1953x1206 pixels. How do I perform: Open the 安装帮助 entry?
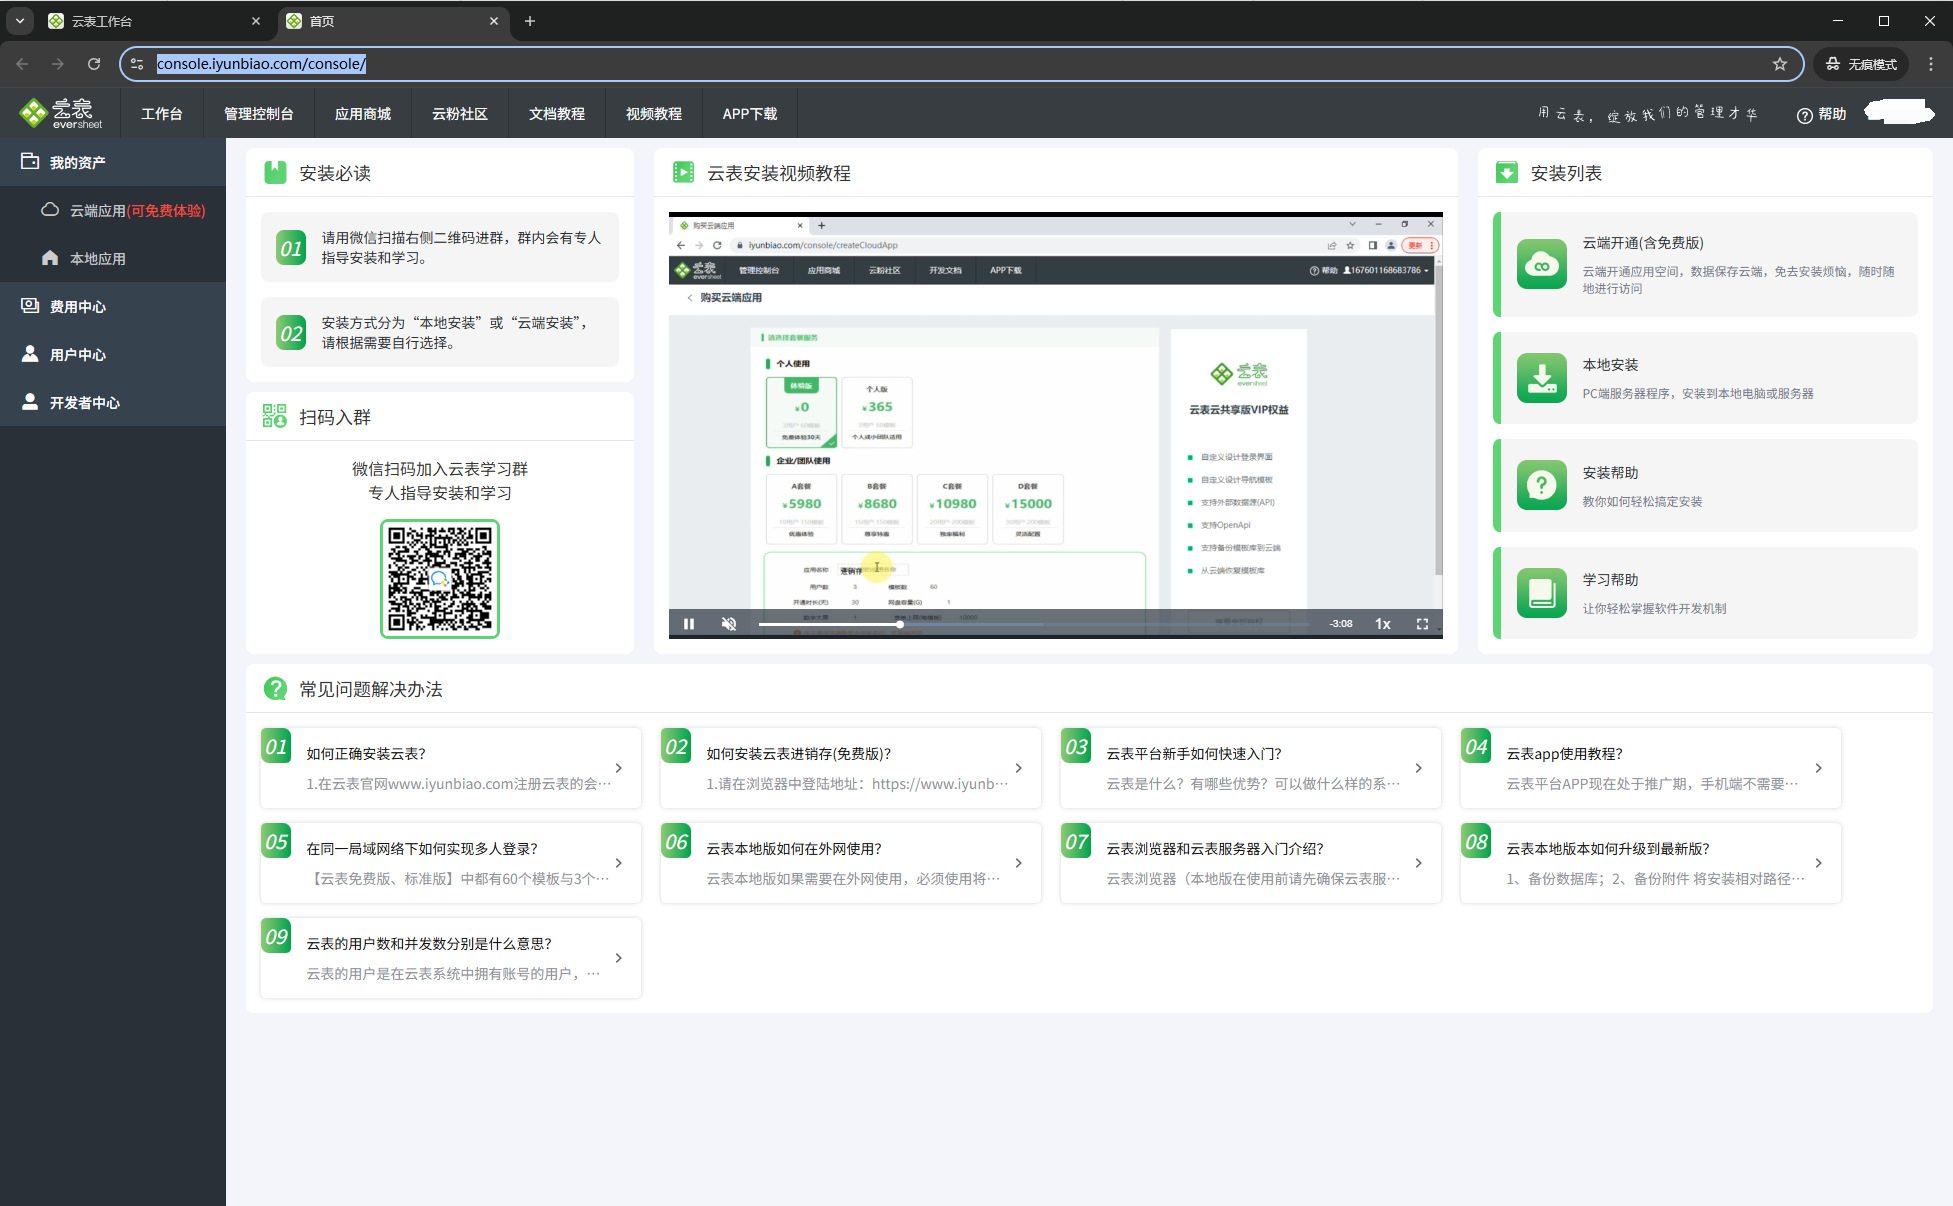(x=1706, y=485)
